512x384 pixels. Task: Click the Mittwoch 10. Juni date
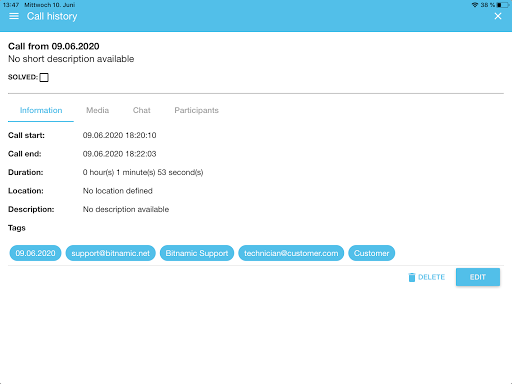50,5
